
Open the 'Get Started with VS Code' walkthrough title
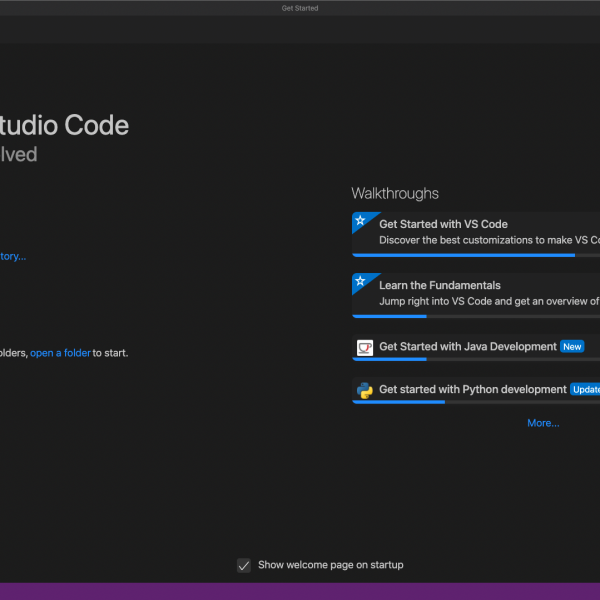point(443,224)
